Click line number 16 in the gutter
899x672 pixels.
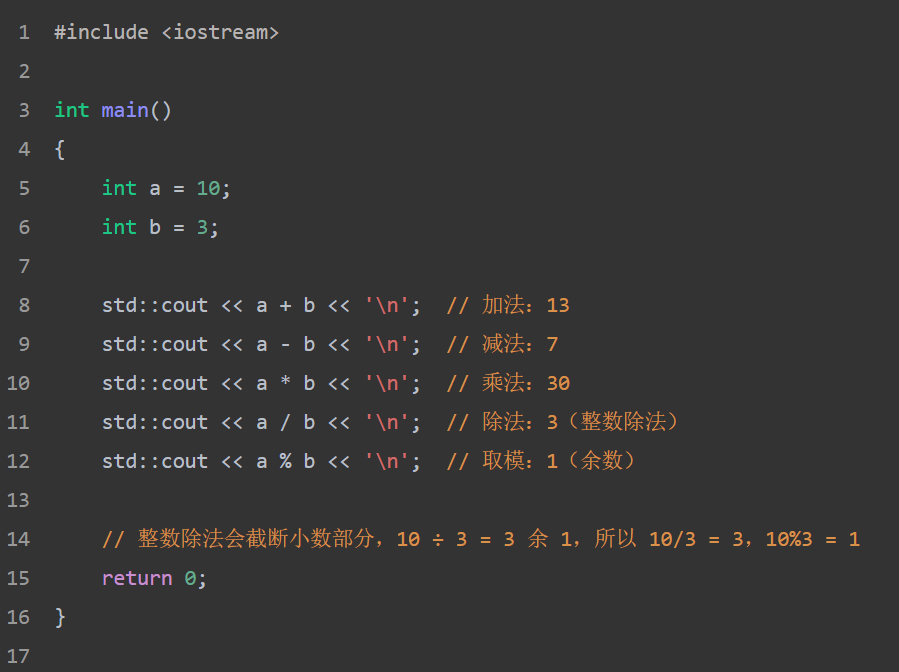(x=18, y=617)
